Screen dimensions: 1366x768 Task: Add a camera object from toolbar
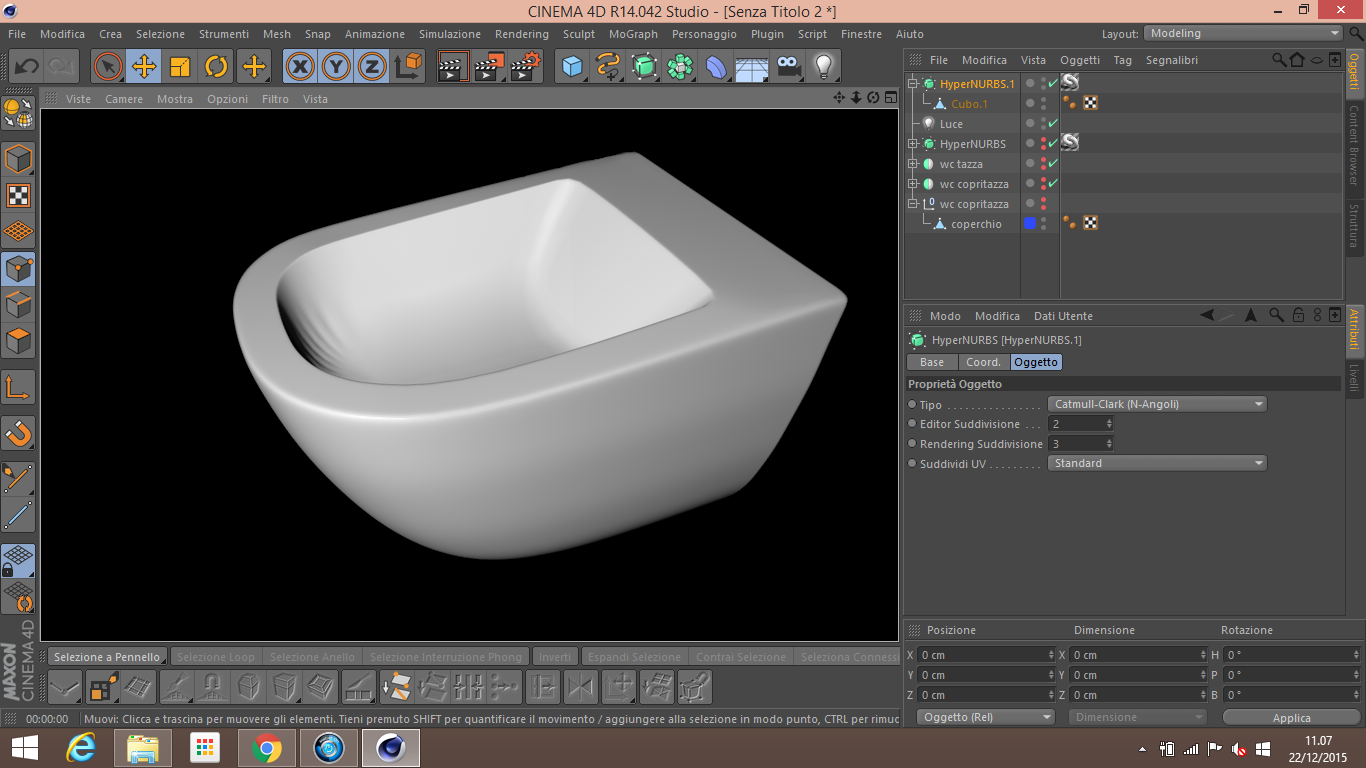(x=789, y=67)
